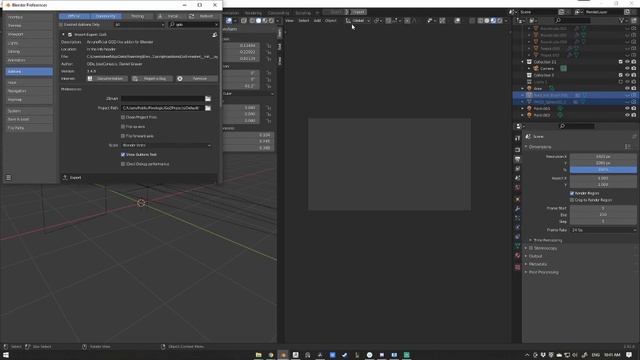Open the File Paths section in Preferences

point(29,128)
